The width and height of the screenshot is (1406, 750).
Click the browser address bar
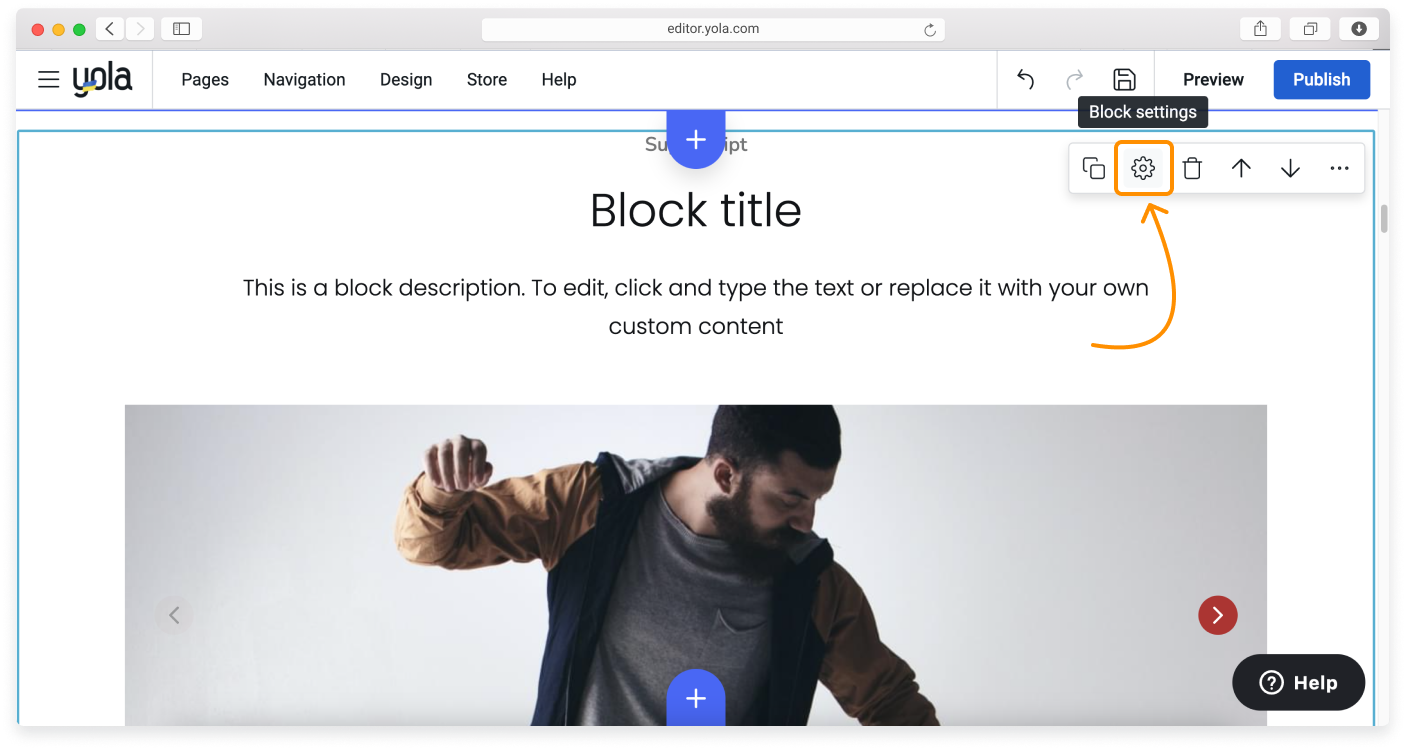click(713, 28)
